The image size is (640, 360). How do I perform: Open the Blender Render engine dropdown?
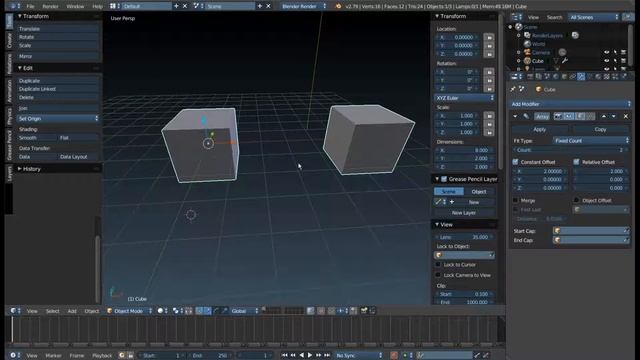tap(304, 6)
